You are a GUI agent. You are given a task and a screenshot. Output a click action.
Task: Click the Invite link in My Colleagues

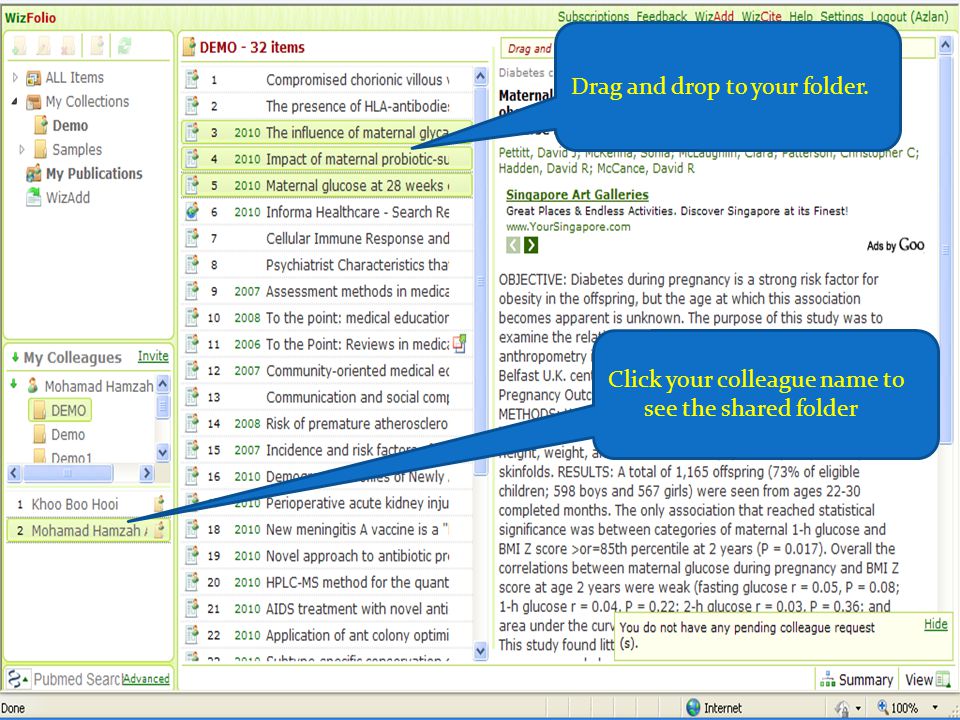pos(153,356)
